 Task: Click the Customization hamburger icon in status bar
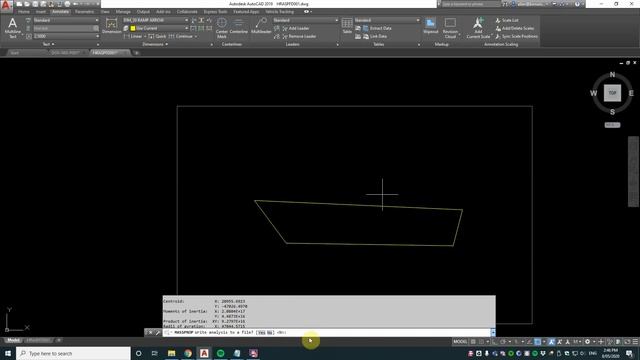tap(635, 342)
